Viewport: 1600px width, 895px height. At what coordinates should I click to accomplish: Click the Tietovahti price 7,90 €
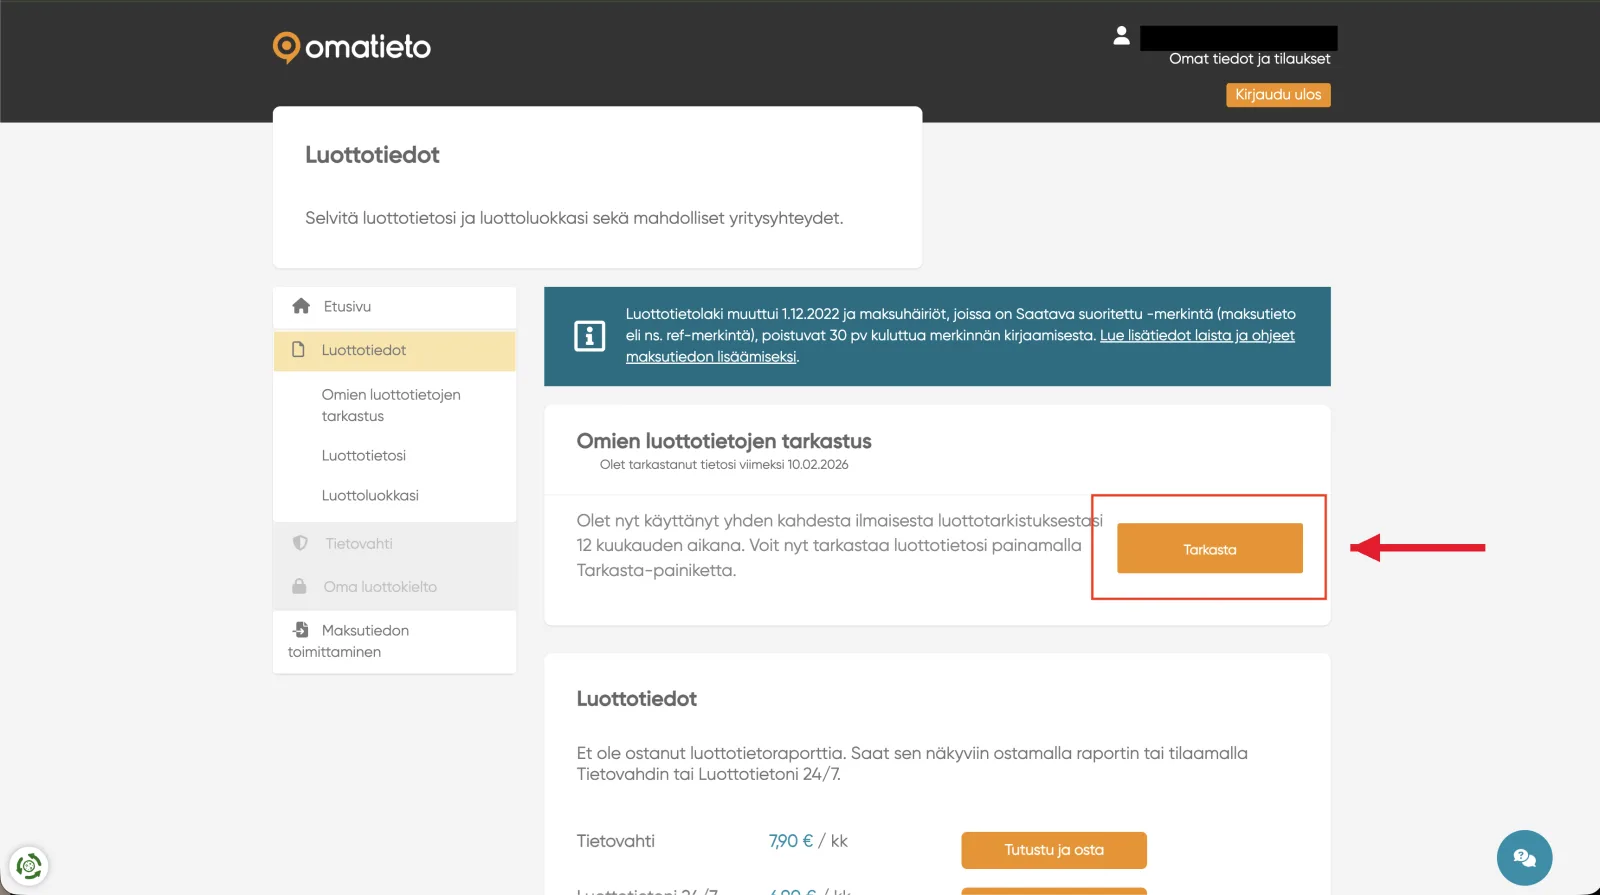pos(791,841)
